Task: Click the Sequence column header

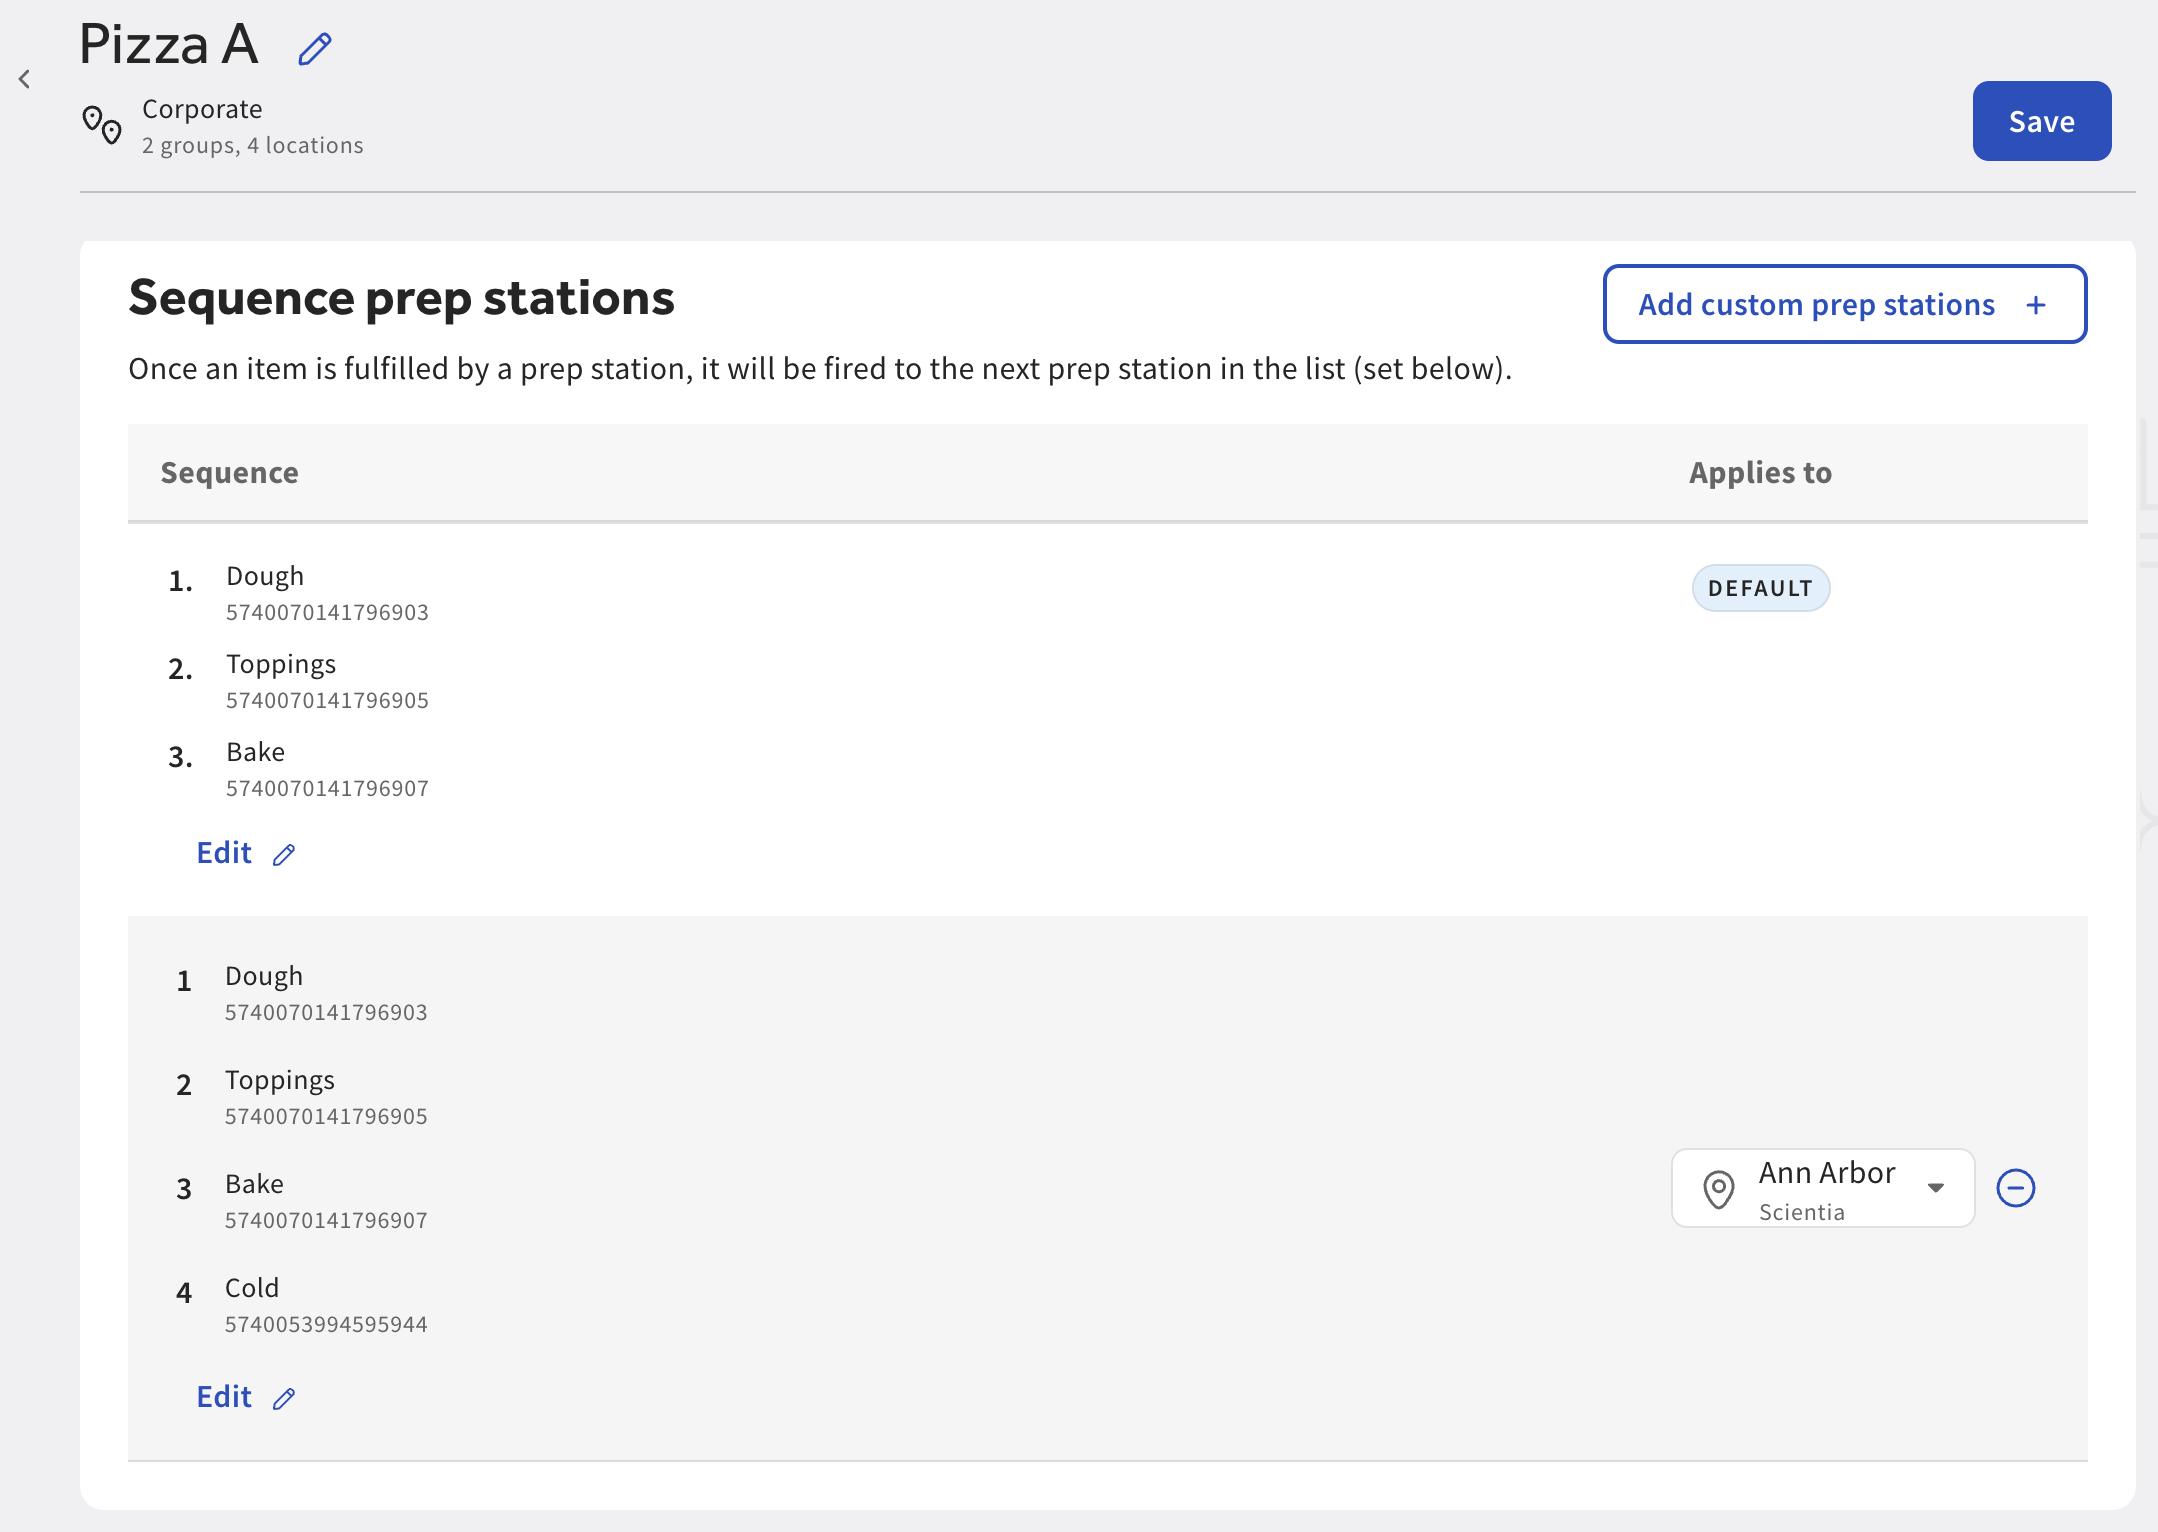Action: pyautogui.click(x=230, y=473)
